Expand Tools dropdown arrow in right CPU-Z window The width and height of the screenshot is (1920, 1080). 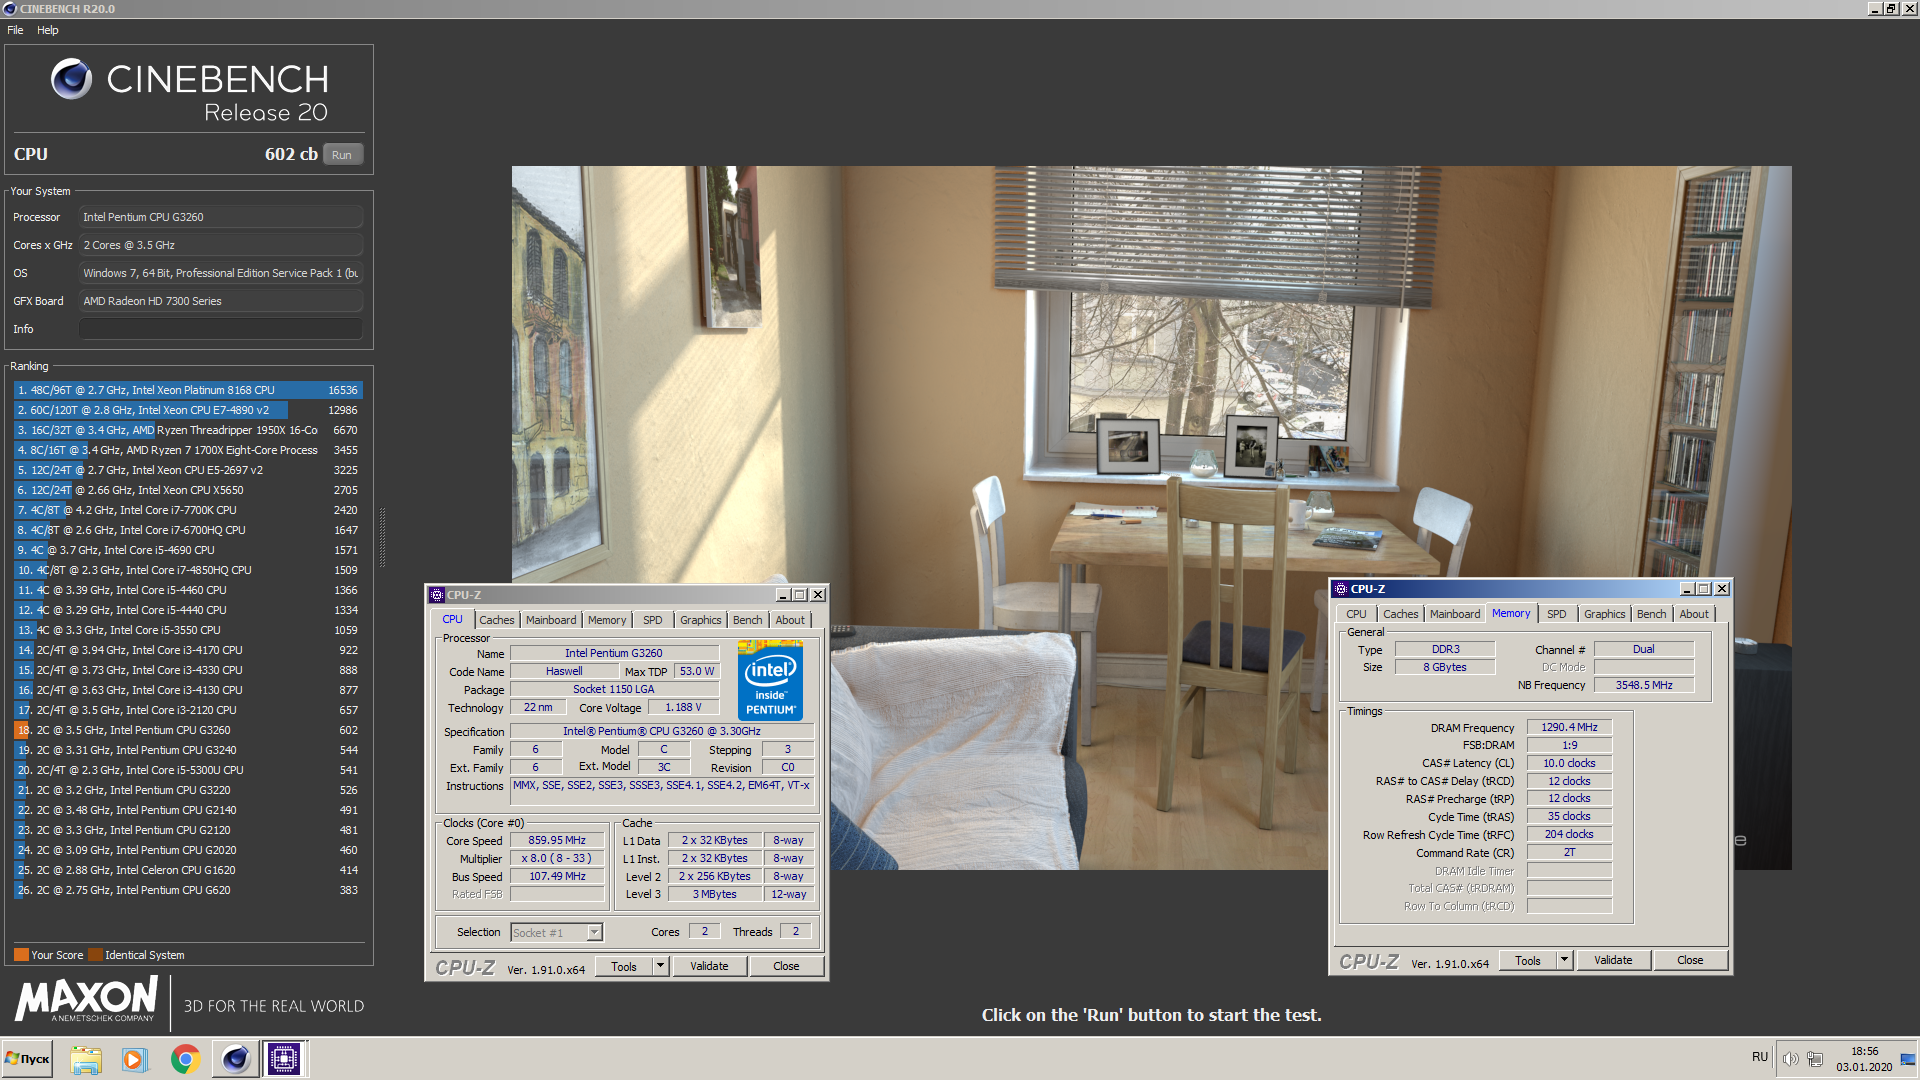pyautogui.click(x=1564, y=961)
